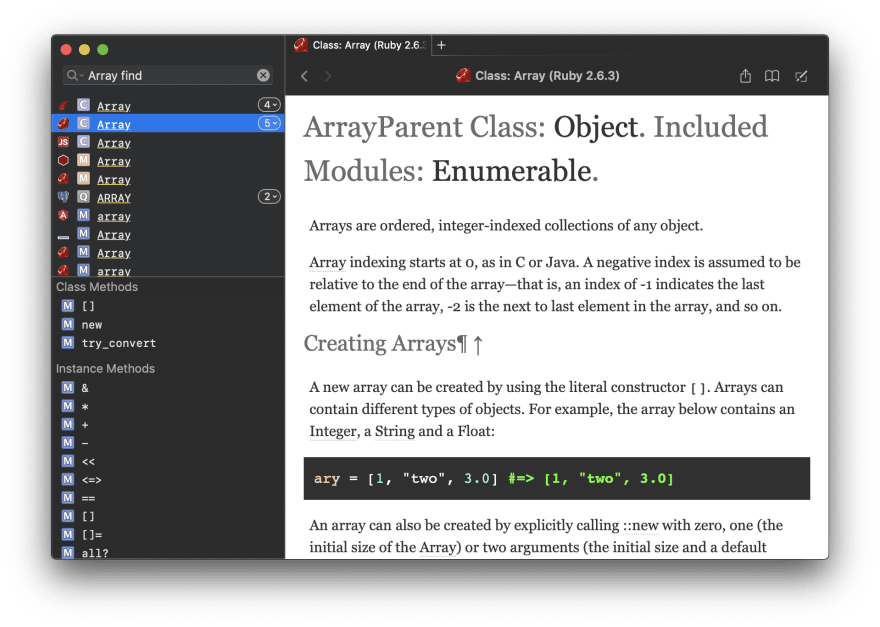Click the annotation edit icon
The width and height of the screenshot is (880, 627).
coord(801,76)
